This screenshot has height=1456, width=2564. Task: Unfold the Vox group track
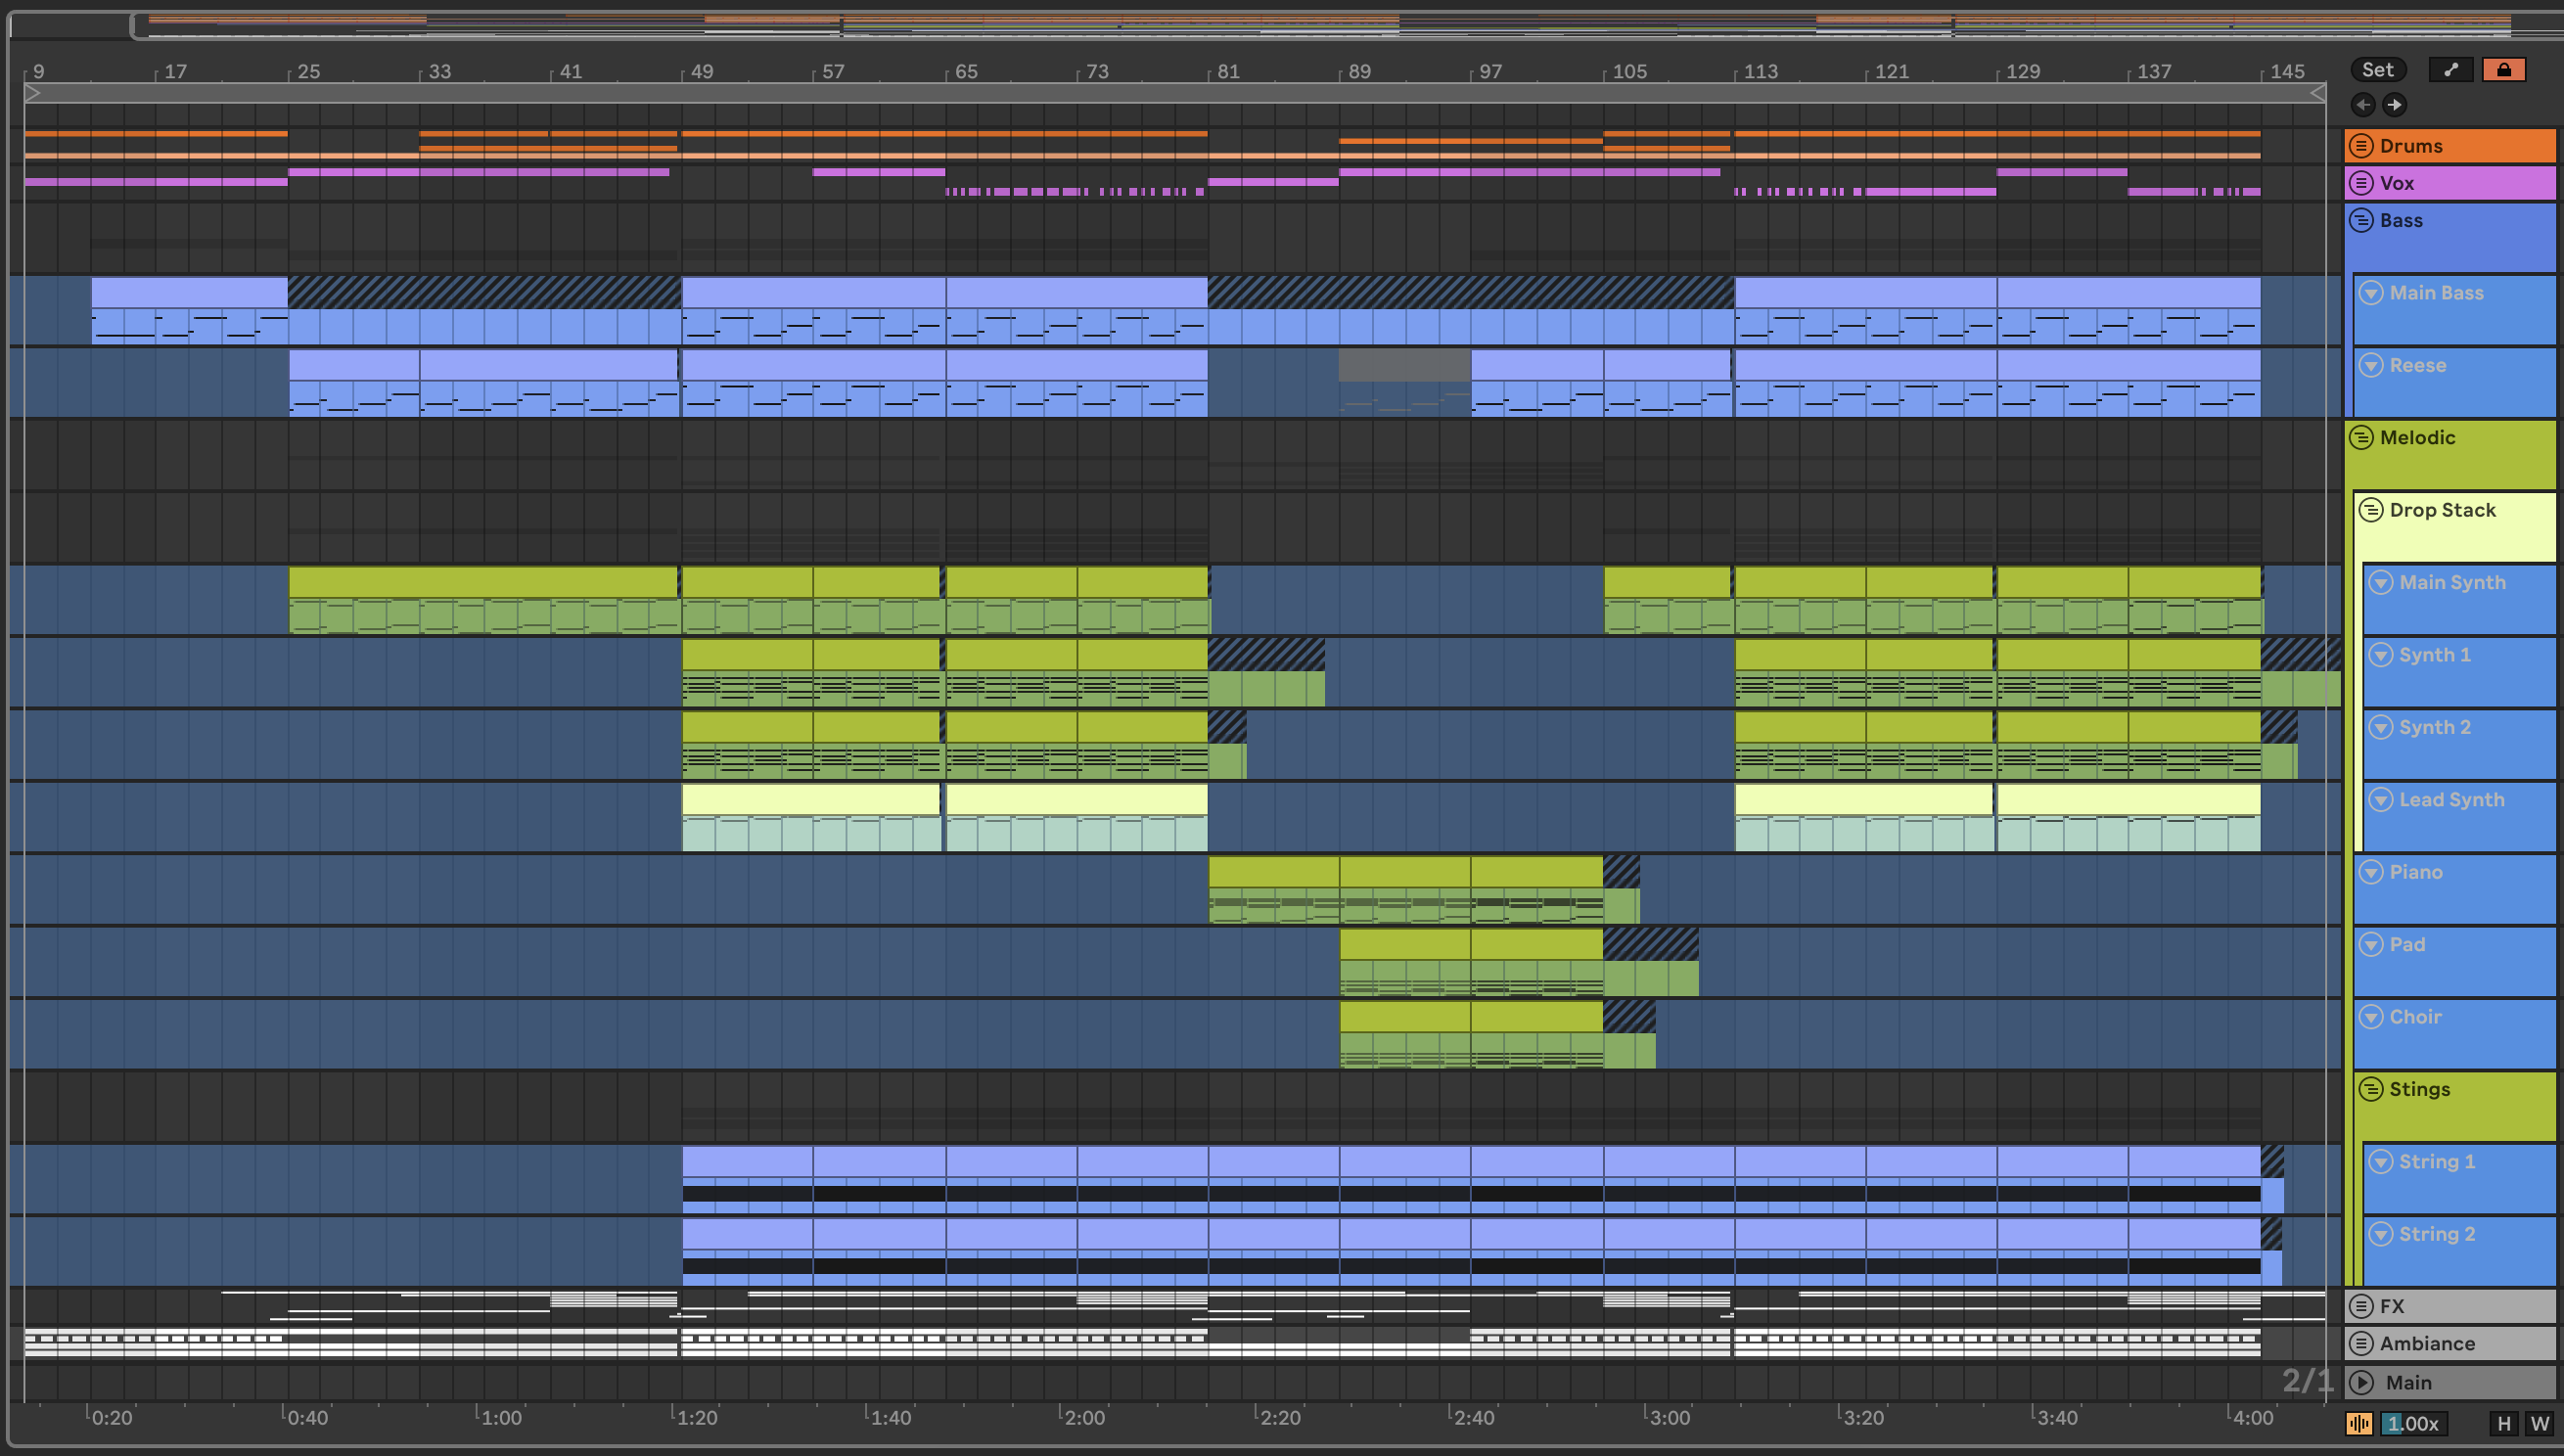click(x=2361, y=183)
